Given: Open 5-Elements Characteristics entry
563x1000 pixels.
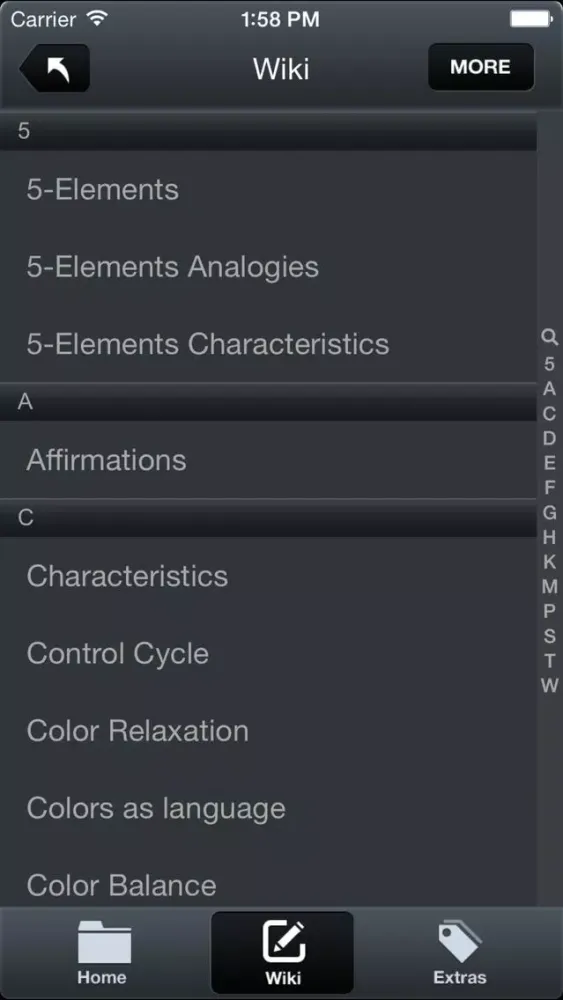Looking at the screenshot, I should pos(268,344).
